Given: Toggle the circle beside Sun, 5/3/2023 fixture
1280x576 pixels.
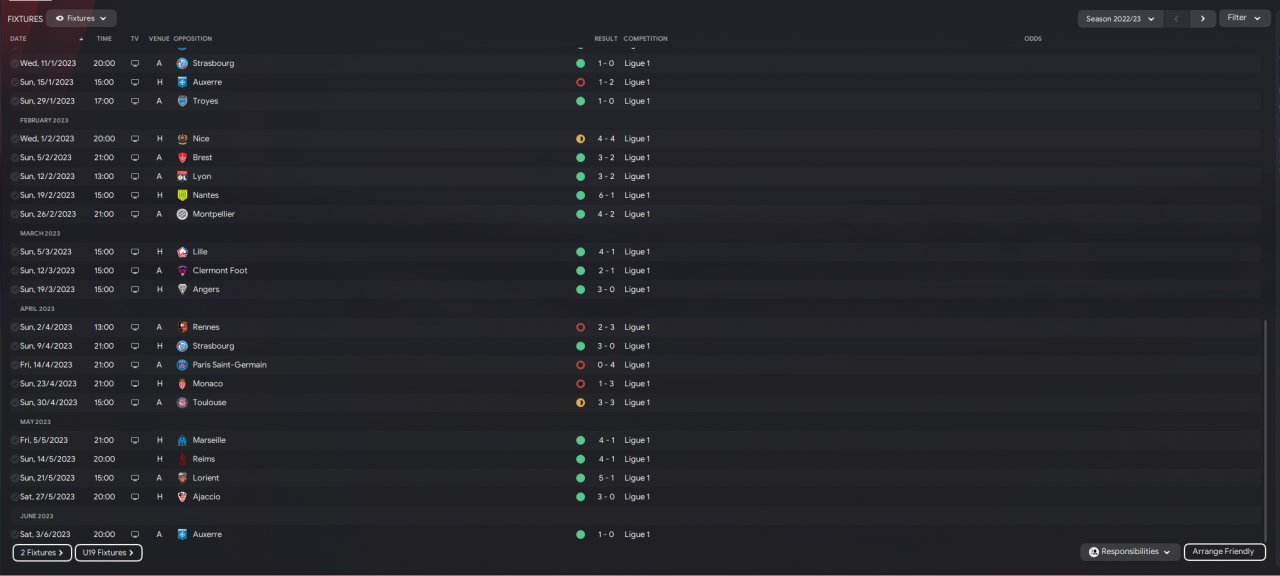Looking at the screenshot, I should 15,252.
